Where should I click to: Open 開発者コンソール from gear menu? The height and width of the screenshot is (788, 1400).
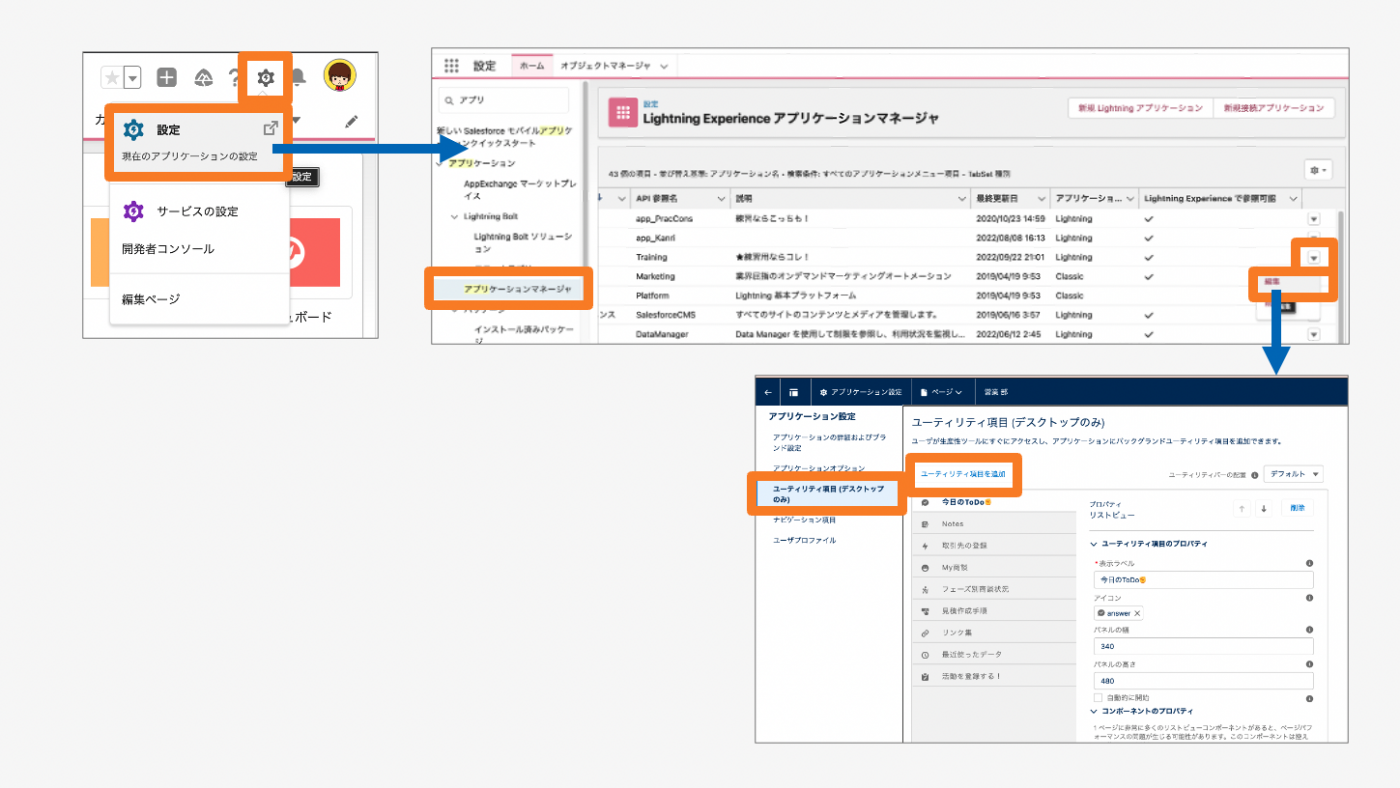click(x=168, y=249)
